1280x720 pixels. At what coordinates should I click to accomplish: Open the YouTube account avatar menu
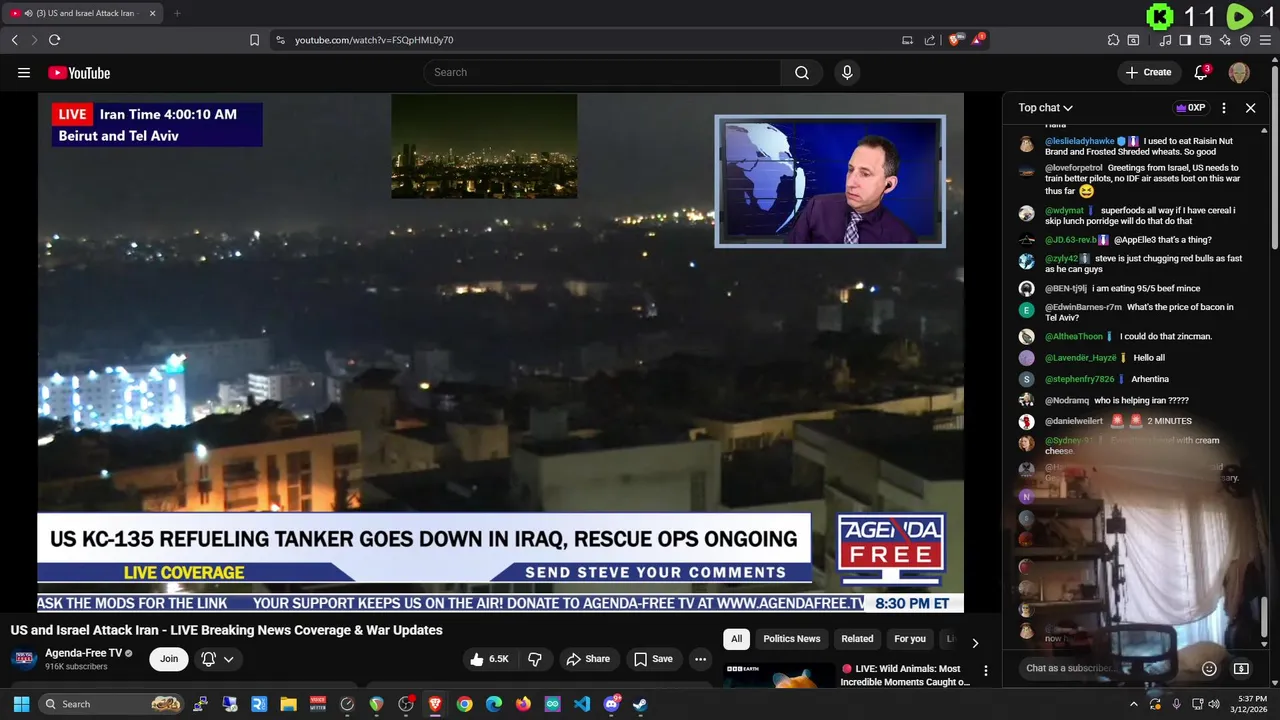pyautogui.click(x=1239, y=72)
